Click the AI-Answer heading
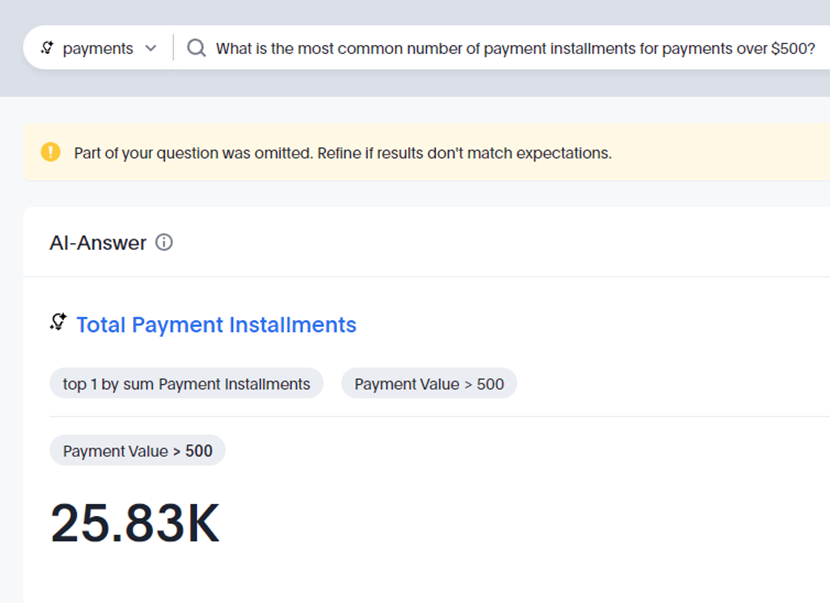 point(98,242)
